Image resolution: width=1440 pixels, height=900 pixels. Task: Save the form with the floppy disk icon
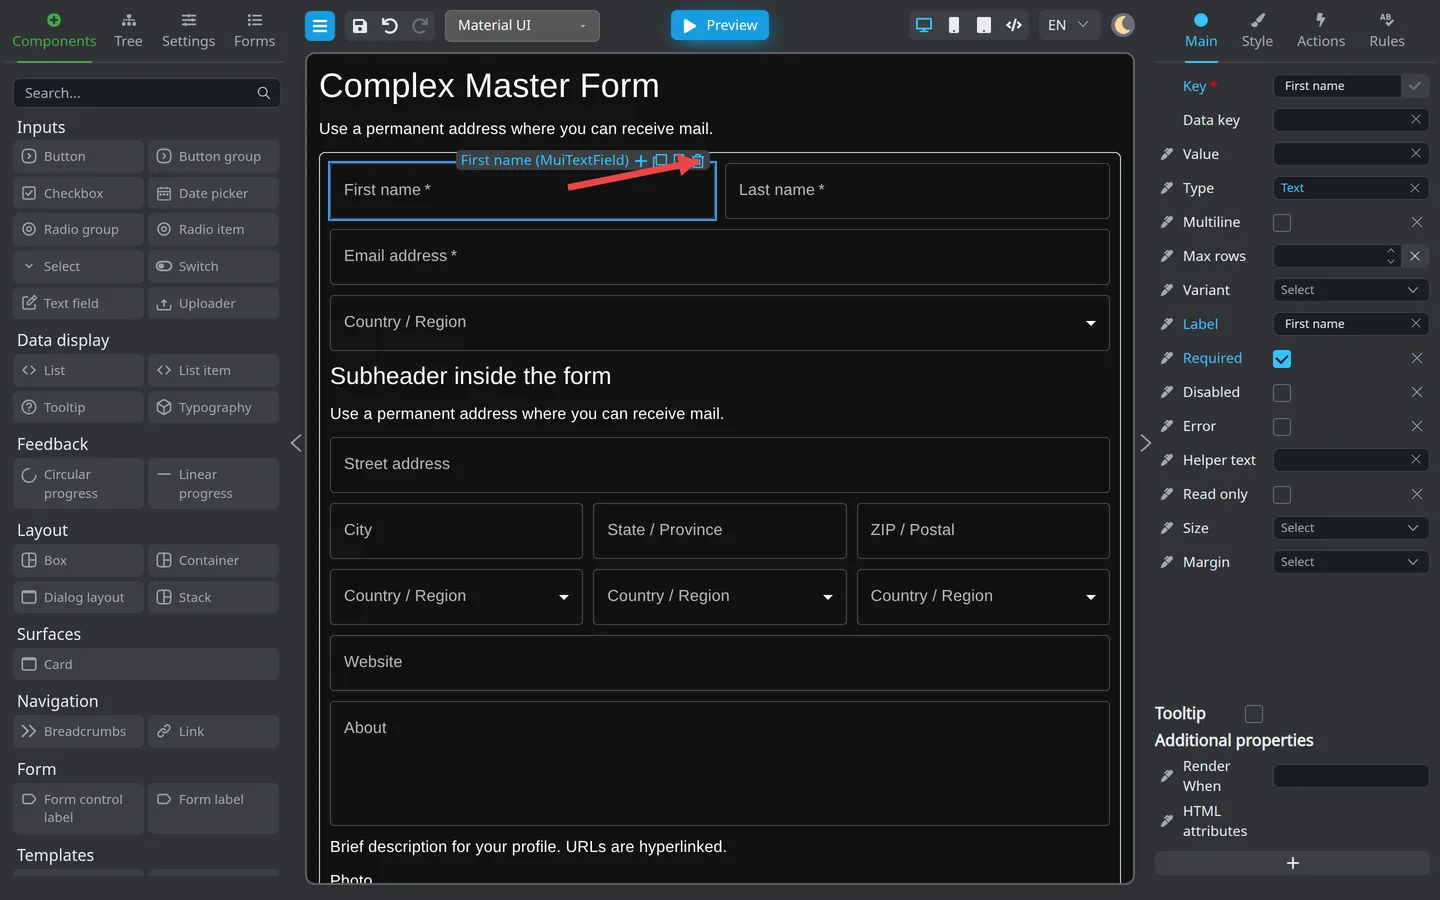[x=360, y=26]
